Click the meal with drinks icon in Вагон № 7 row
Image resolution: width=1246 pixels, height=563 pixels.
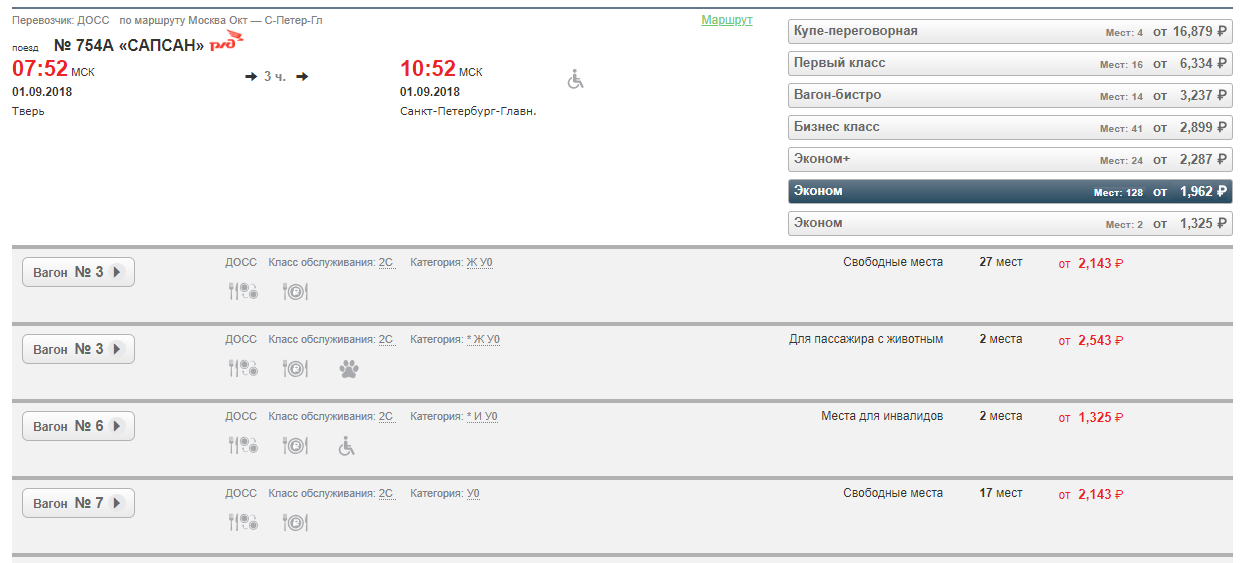pos(243,522)
